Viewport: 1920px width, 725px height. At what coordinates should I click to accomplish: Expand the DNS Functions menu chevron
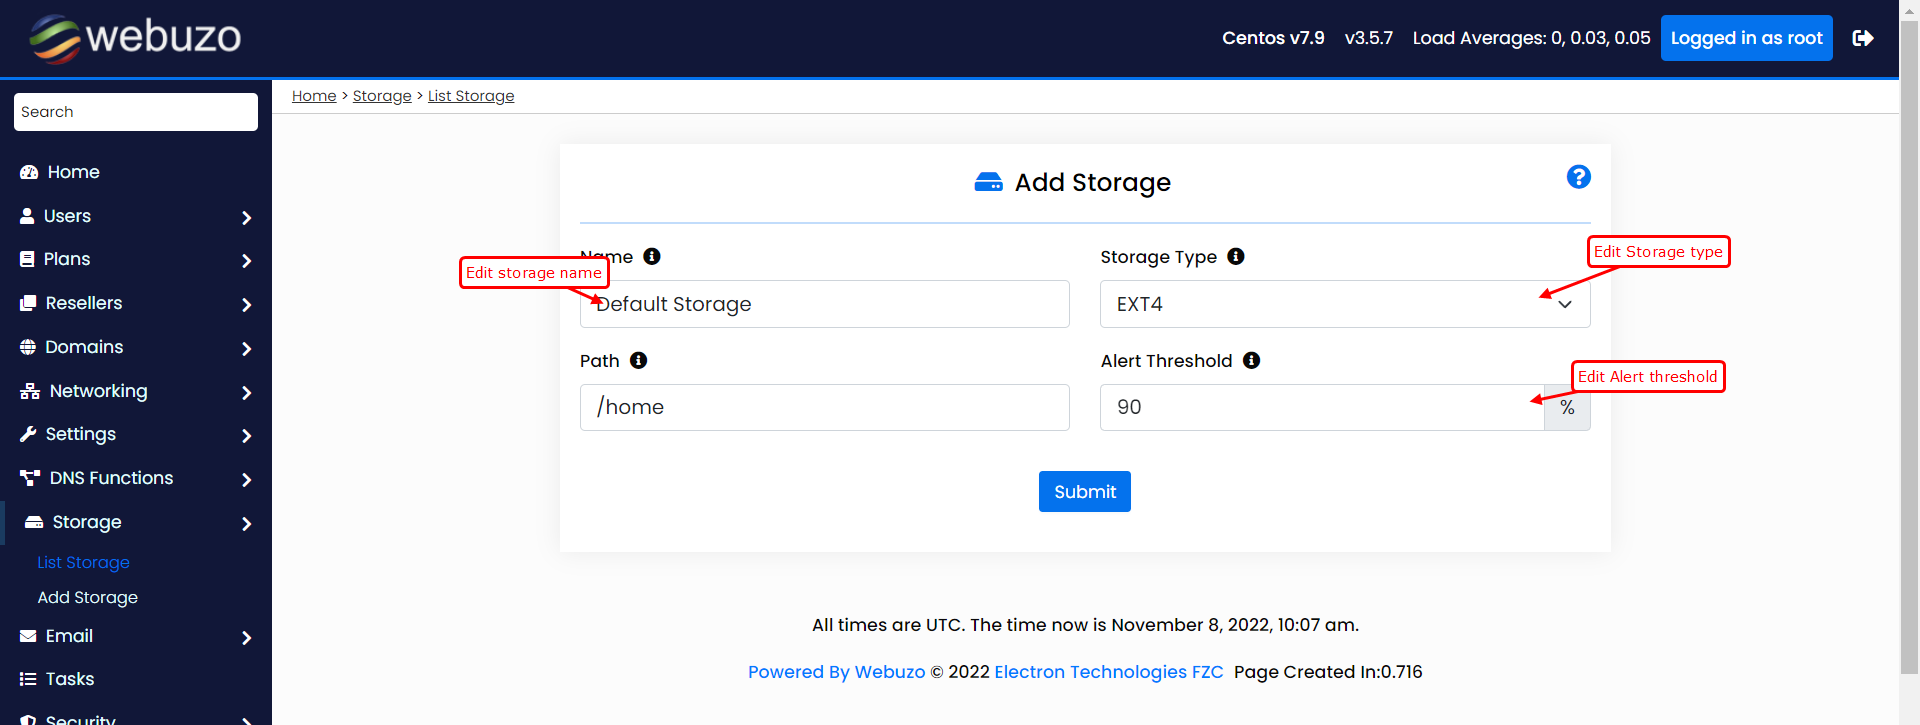coord(246,479)
